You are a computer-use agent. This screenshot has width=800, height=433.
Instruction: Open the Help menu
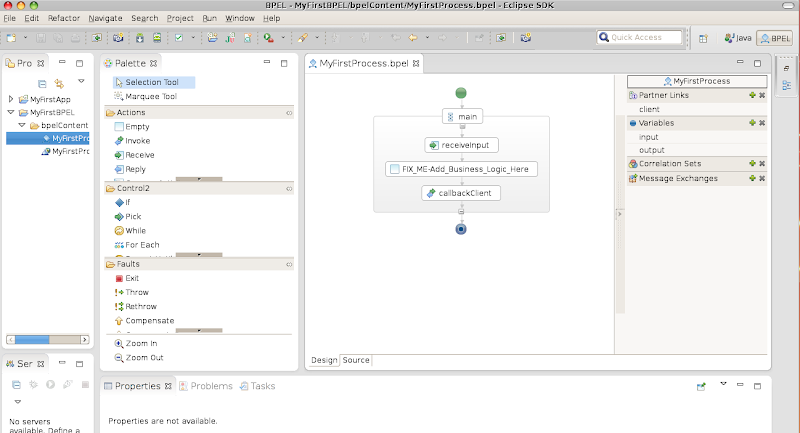(271, 18)
